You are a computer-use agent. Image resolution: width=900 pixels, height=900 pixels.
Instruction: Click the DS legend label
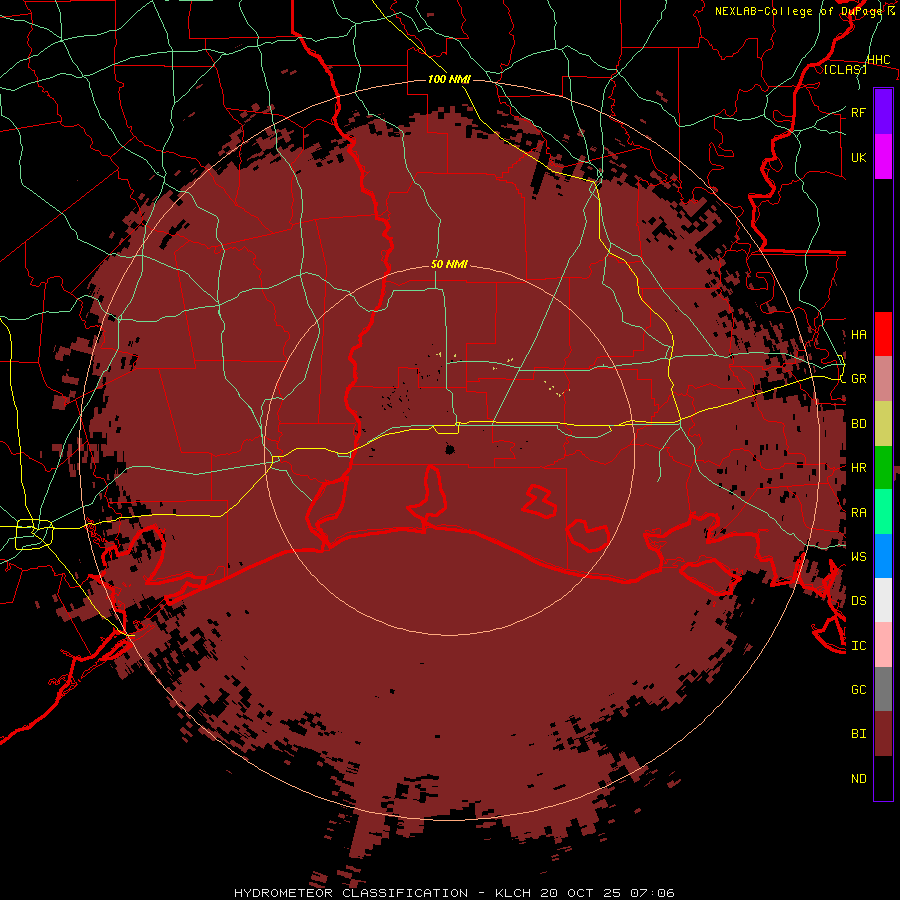[x=858, y=600]
